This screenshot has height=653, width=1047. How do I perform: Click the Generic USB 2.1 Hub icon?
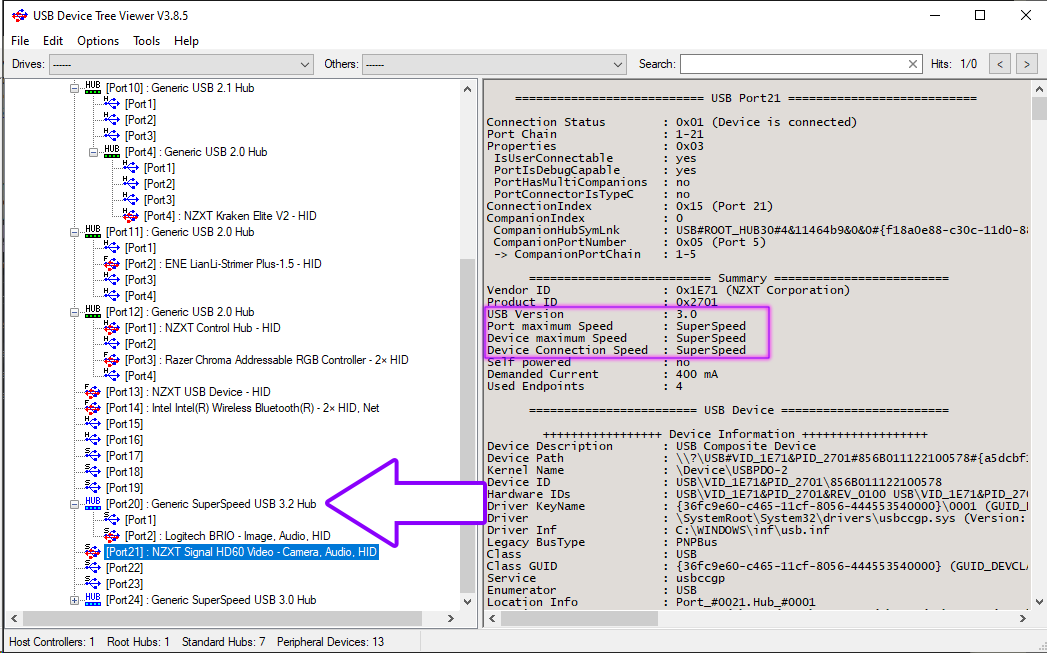pyautogui.click(x=93, y=88)
